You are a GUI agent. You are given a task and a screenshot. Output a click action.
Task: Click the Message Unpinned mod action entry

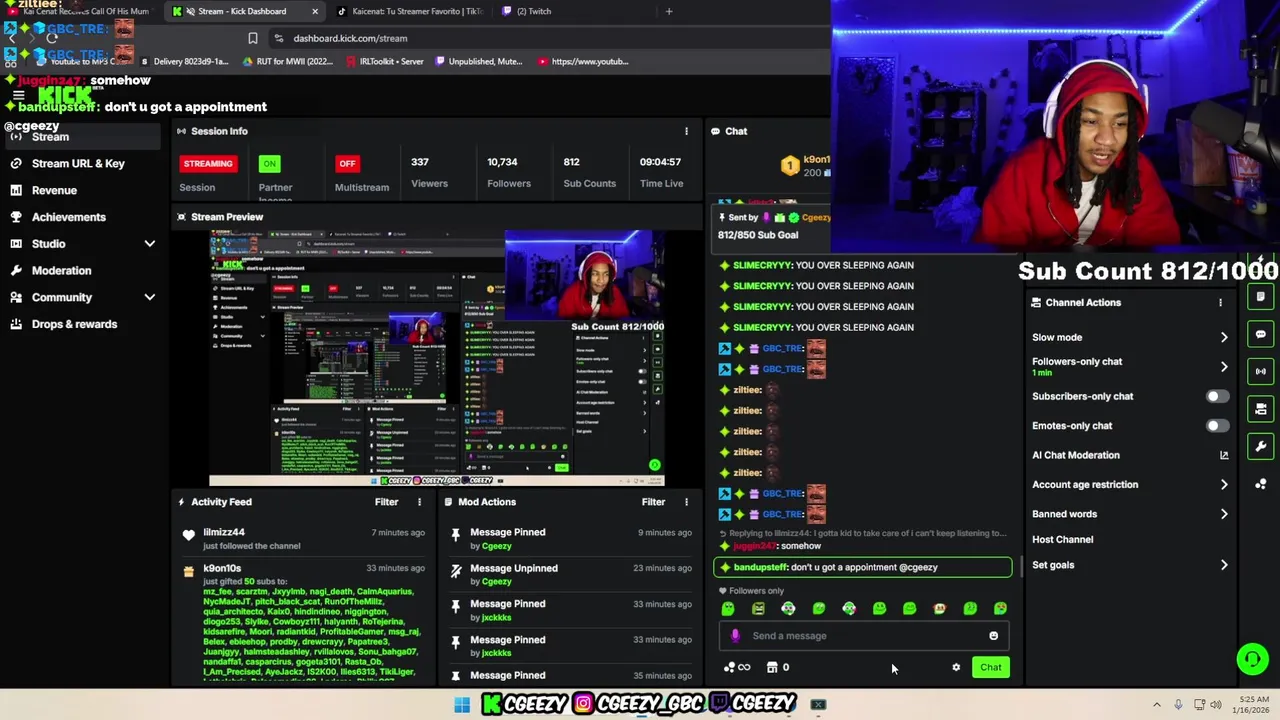point(570,574)
